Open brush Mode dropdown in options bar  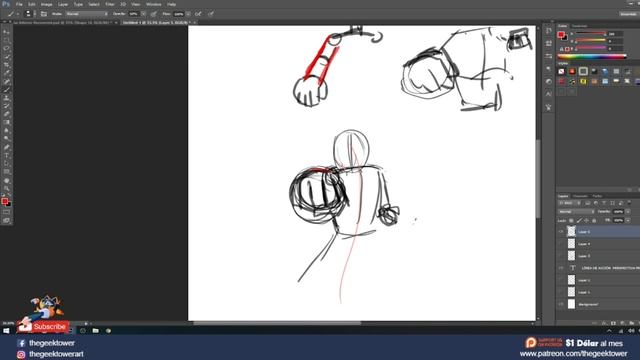(87, 14)
